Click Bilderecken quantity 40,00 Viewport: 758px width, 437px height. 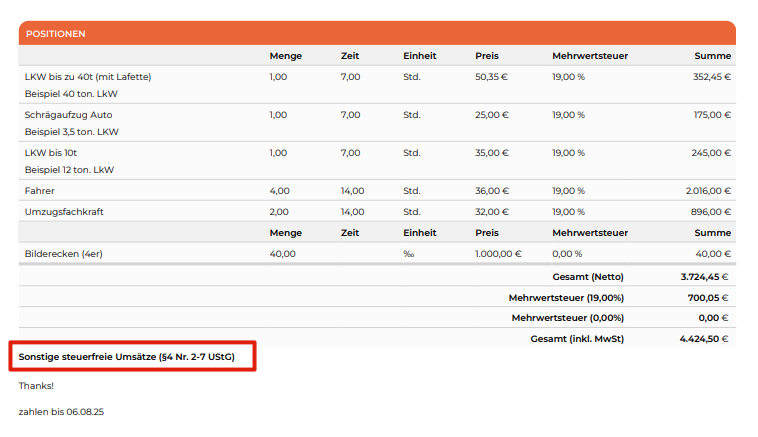[282, 254]
